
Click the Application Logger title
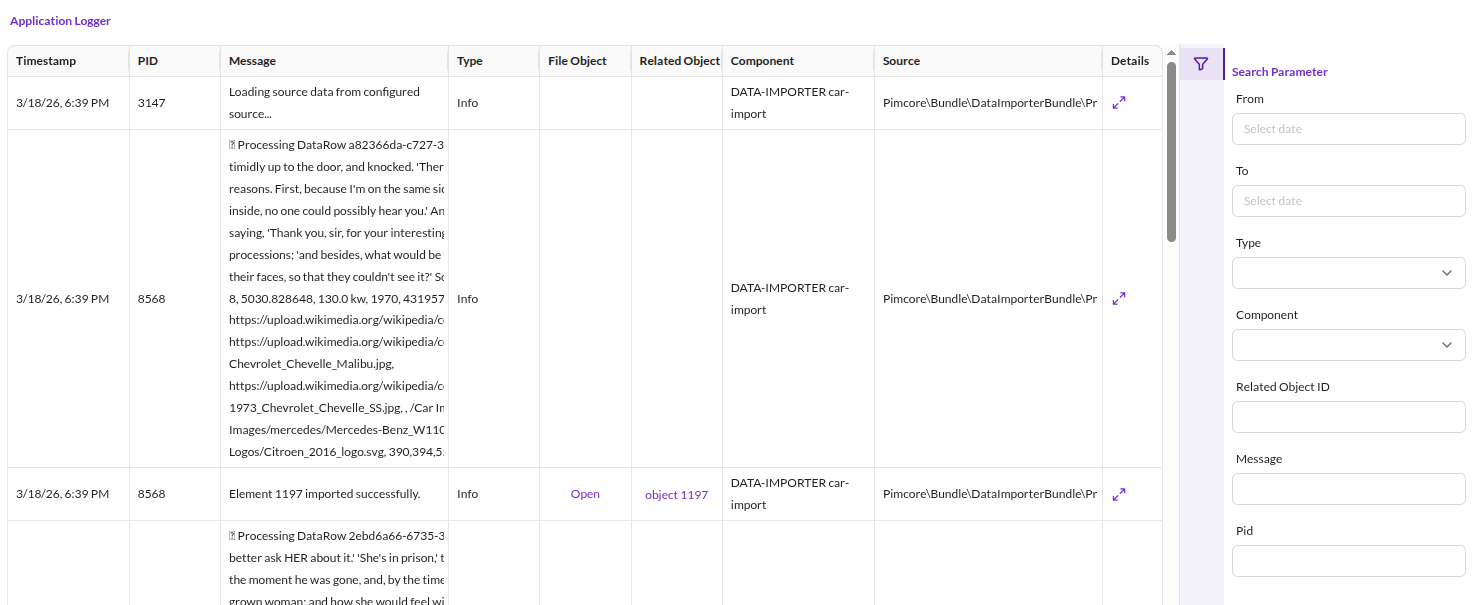click(x=60, y=21)
